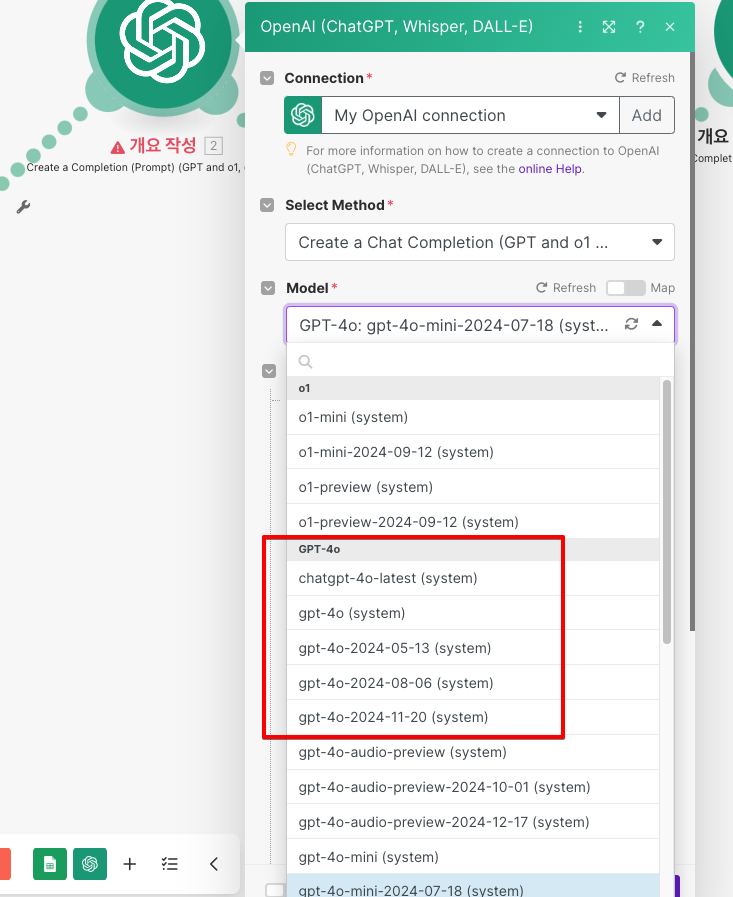The width and height of the screenshot is (733, 897).
Task: Click the panel's outer scrollbar
Action: [692, 342]
